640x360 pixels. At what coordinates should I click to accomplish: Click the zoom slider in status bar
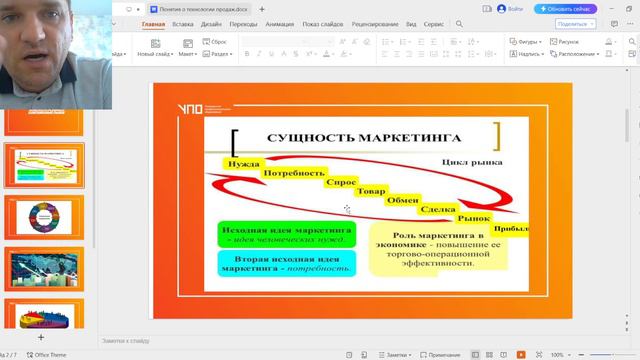[x=614, y=355]
